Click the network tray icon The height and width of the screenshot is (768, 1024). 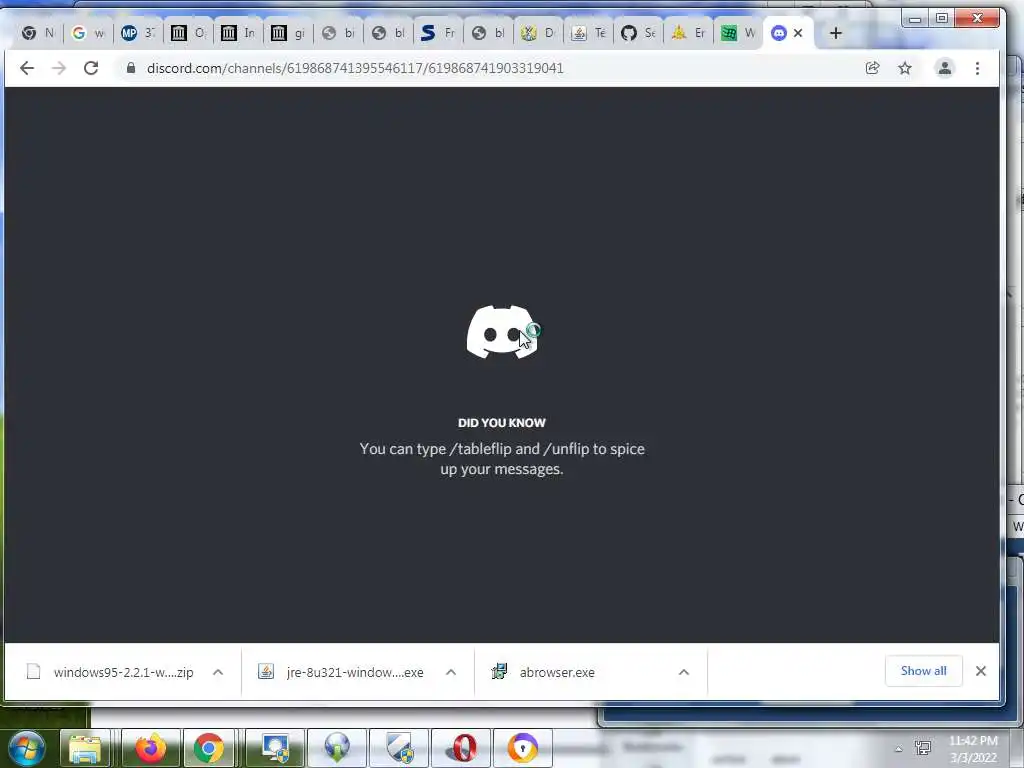tap(923, 748)
